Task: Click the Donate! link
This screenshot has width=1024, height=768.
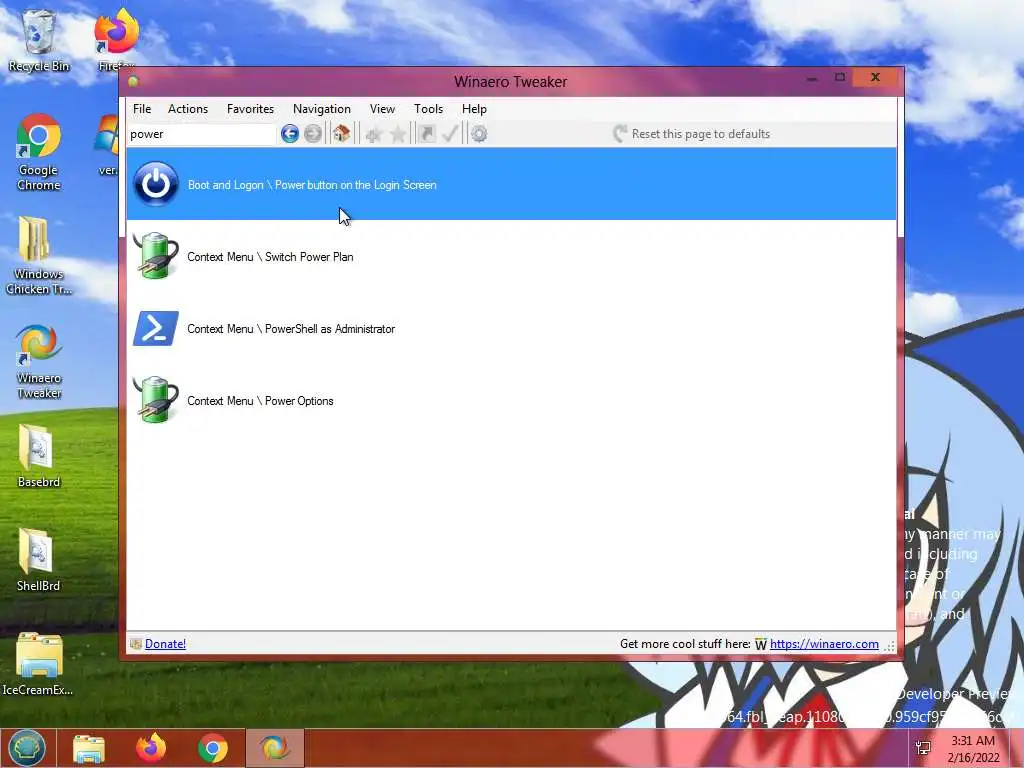Action: coord(165,644)
